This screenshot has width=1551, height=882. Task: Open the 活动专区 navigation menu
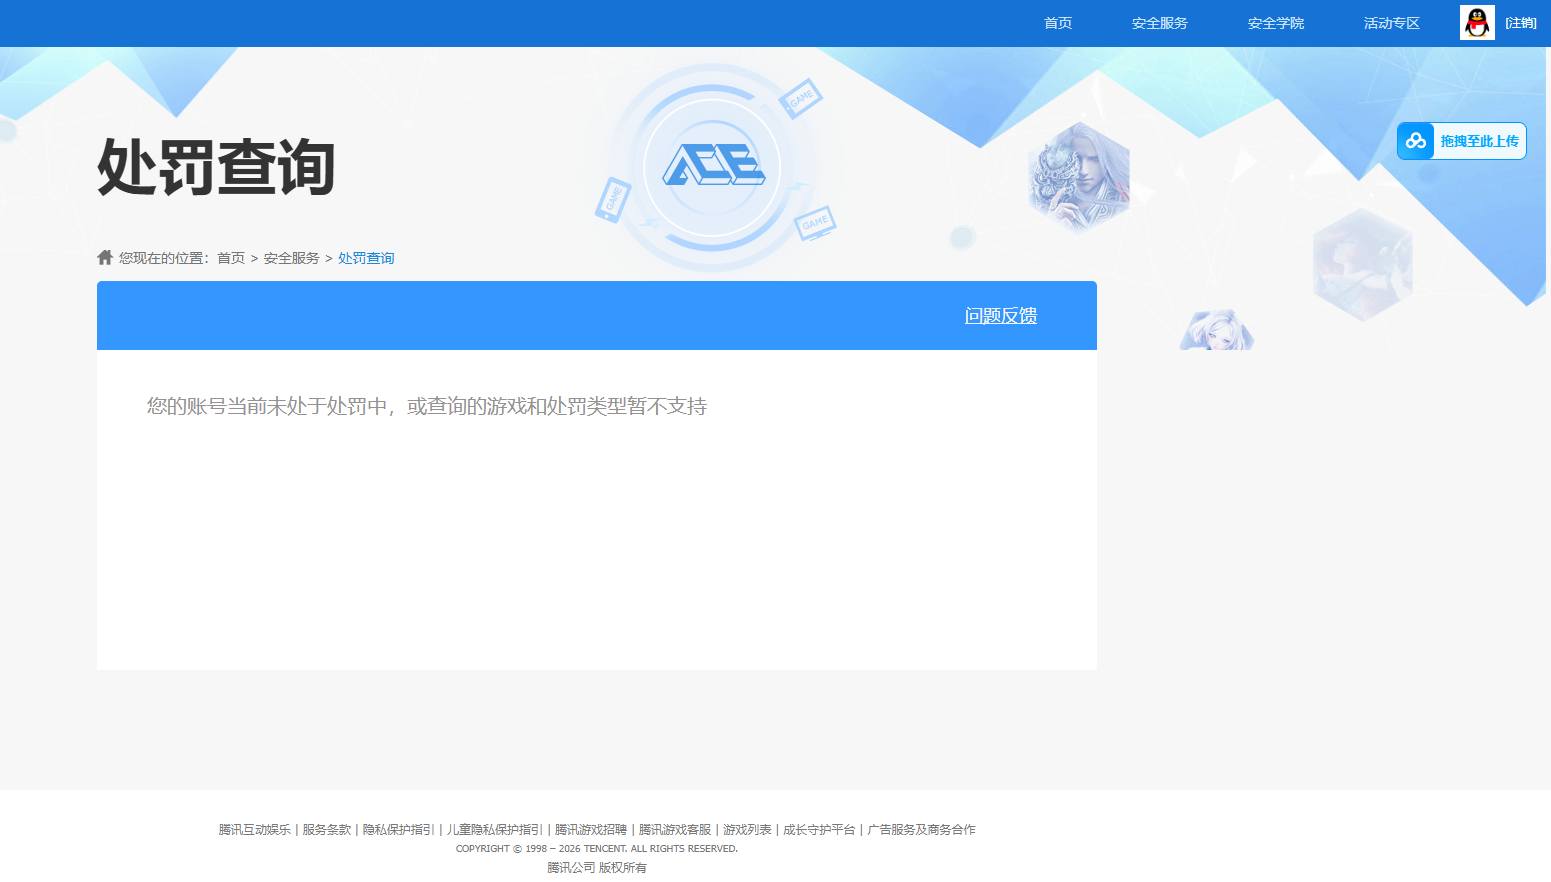[1391, 23]
